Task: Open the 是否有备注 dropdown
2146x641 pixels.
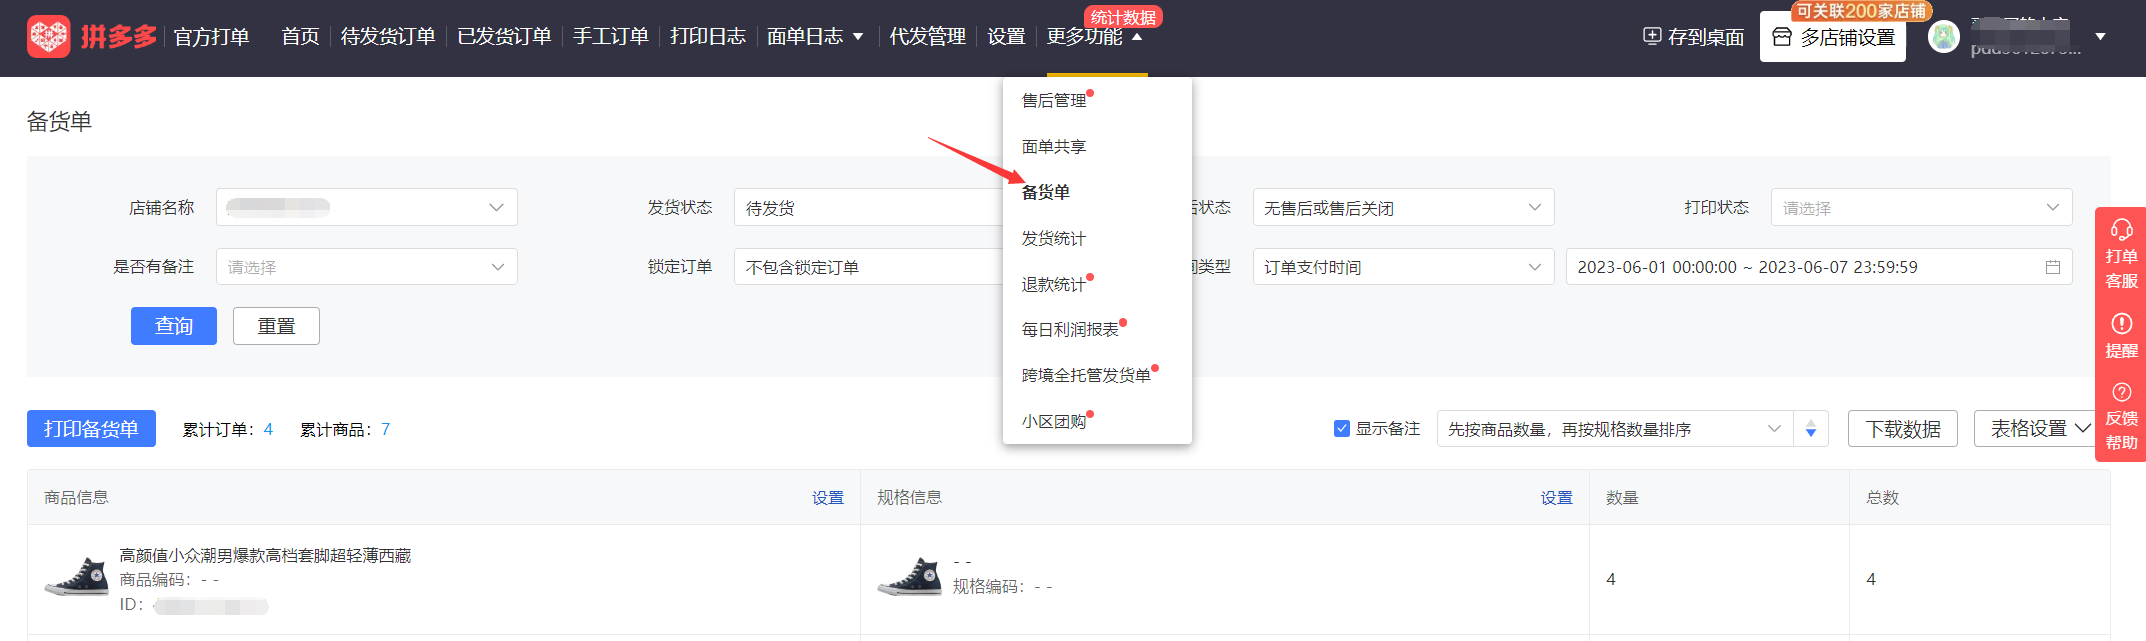Action: point(367,267)
